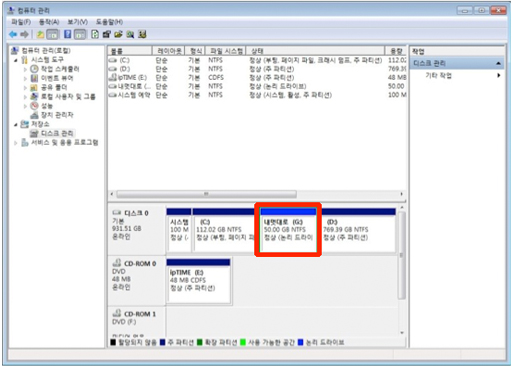Click the refresh page toolbar icon
The height and width of the screenshot is (366, 514).
click(95, 34)
